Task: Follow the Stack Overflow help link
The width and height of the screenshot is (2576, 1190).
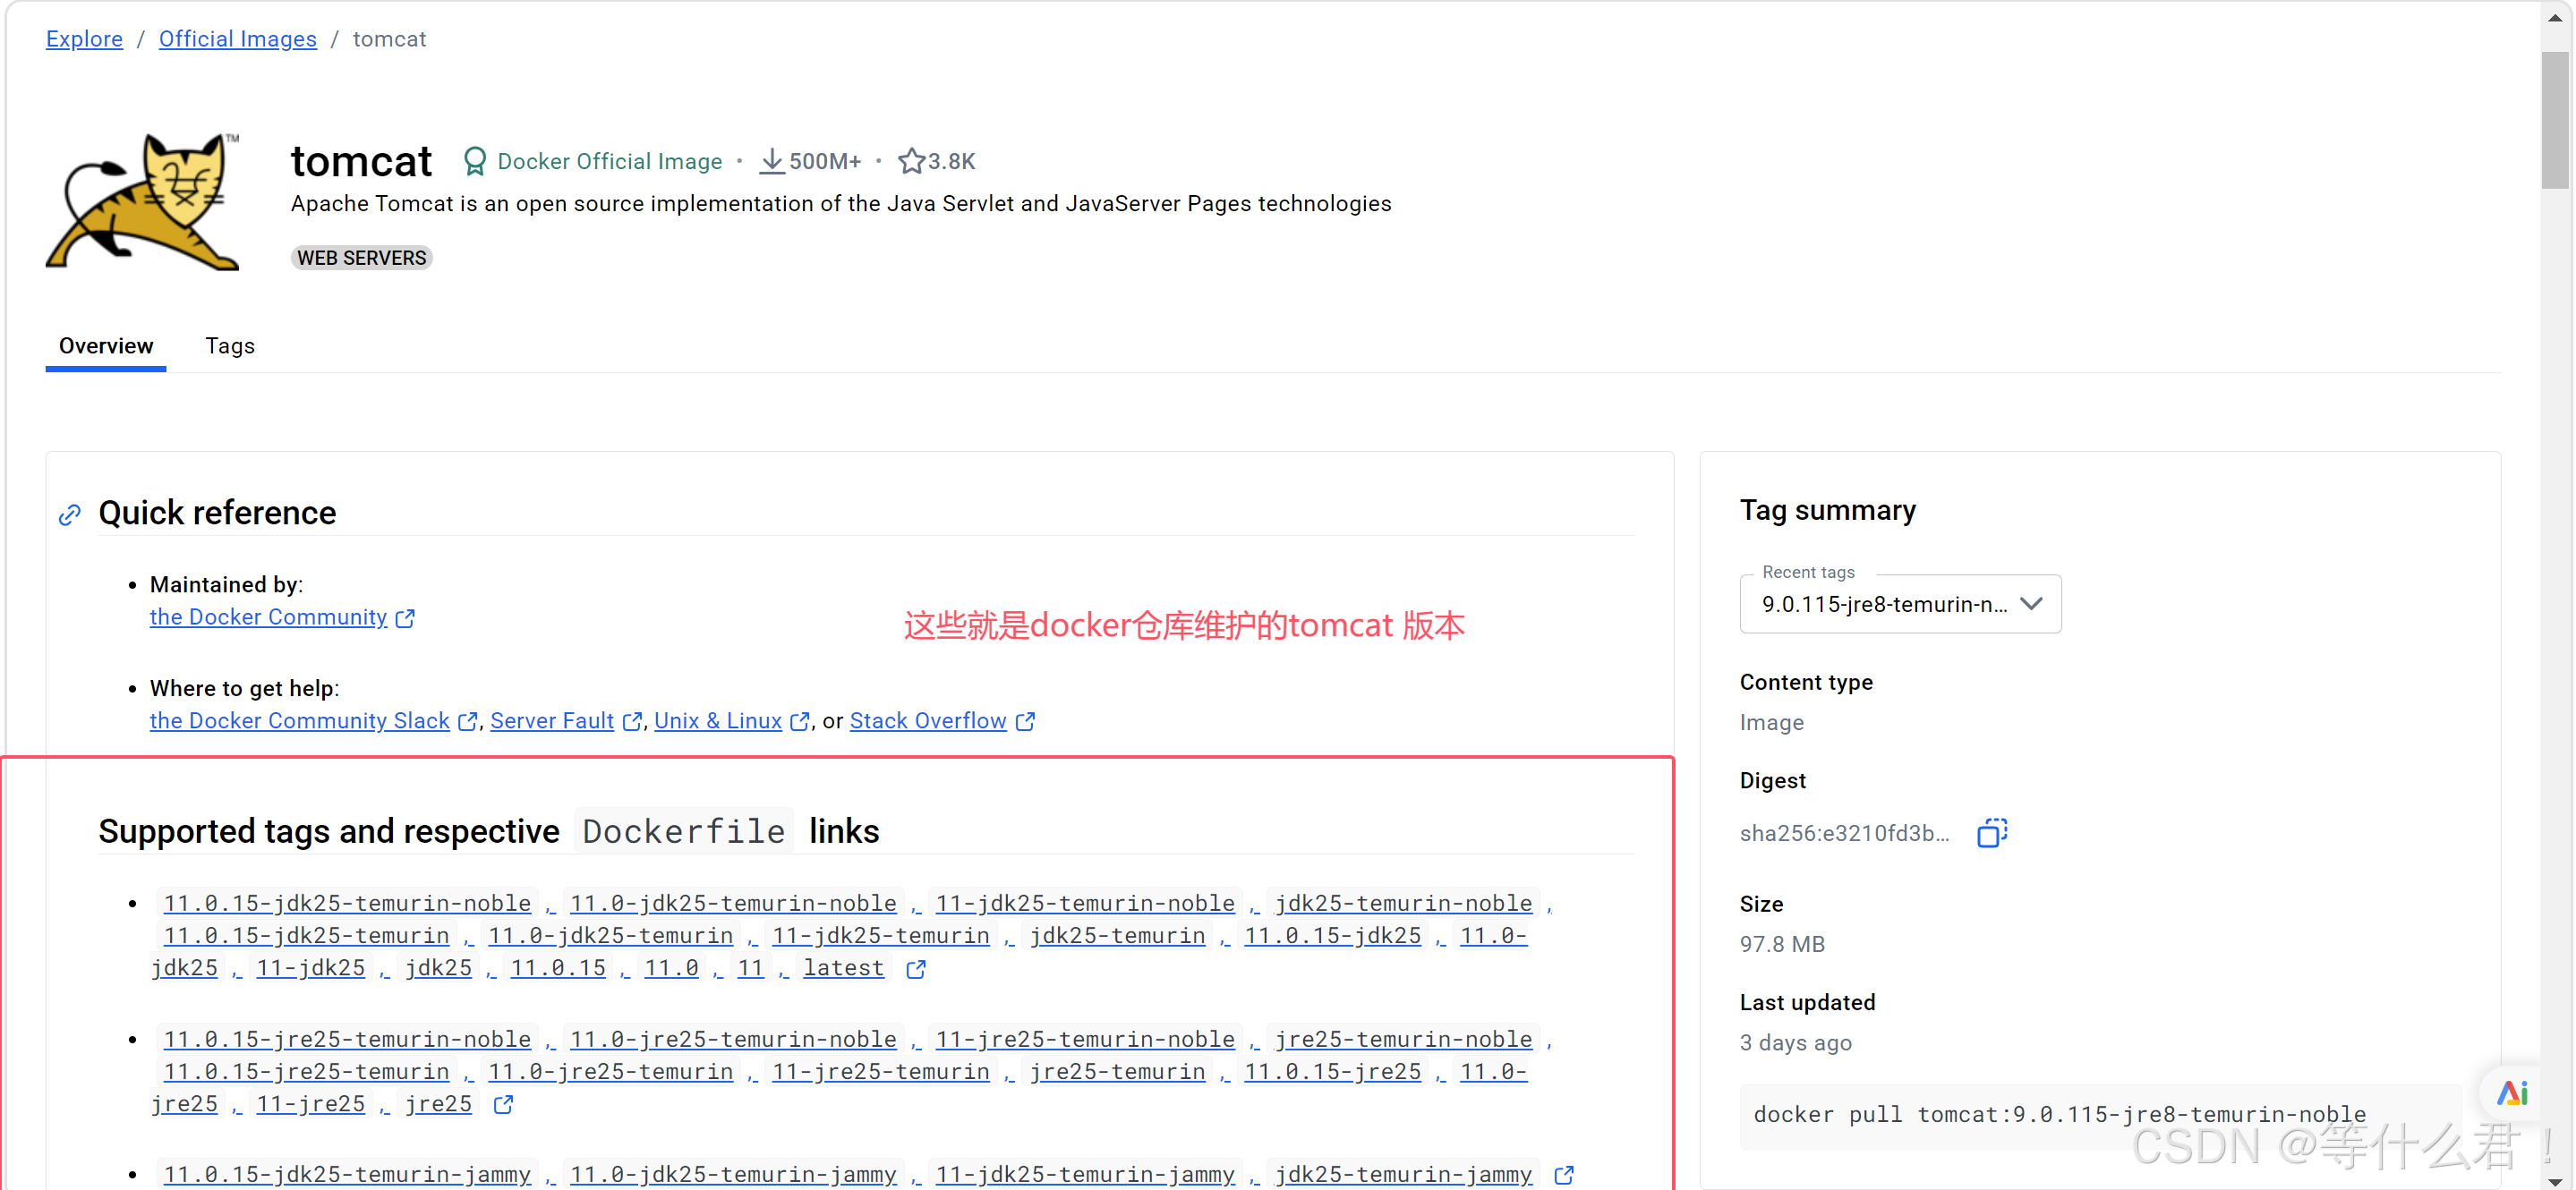Action: coord(927,721)
